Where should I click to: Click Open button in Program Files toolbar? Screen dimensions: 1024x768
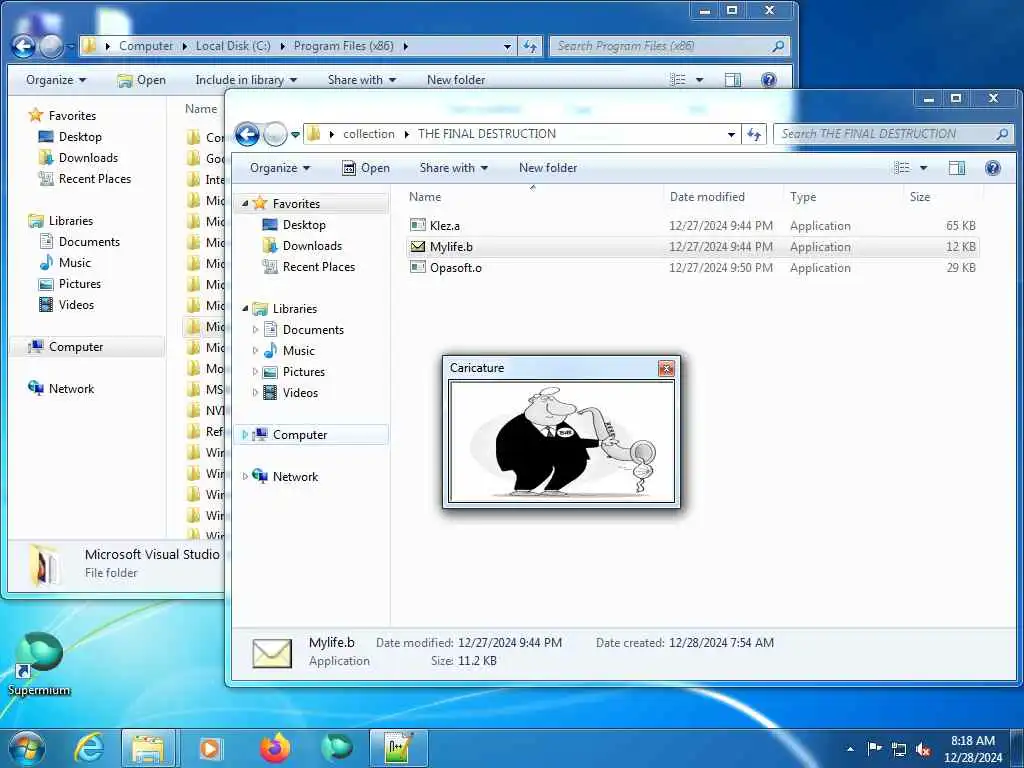click(x=142, y=80)
